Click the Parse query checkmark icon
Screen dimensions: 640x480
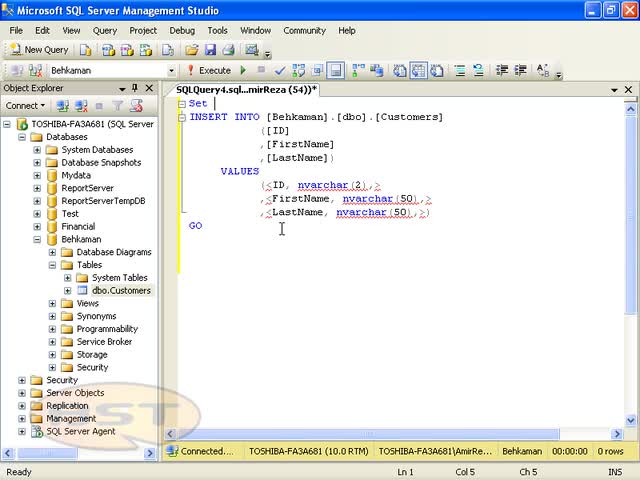(x=281, y=70)
